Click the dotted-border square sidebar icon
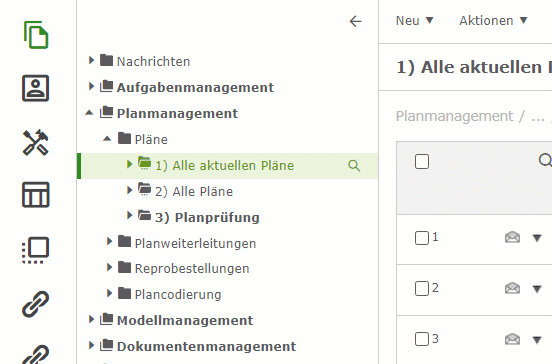552x364 pixels. click(x=36, y=250)
